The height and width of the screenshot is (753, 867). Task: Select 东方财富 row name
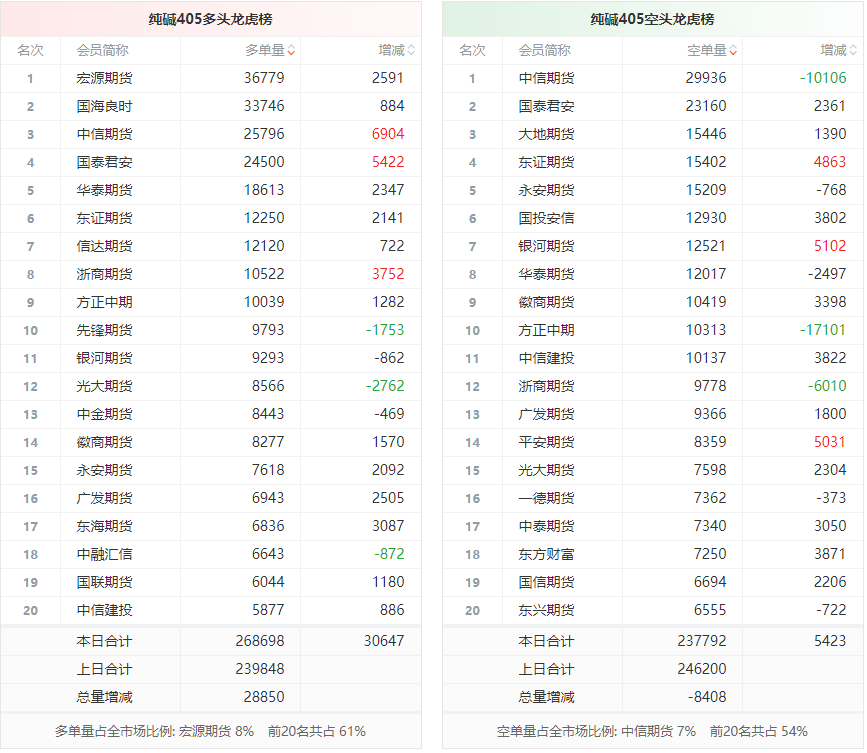(x=546, y=554)
